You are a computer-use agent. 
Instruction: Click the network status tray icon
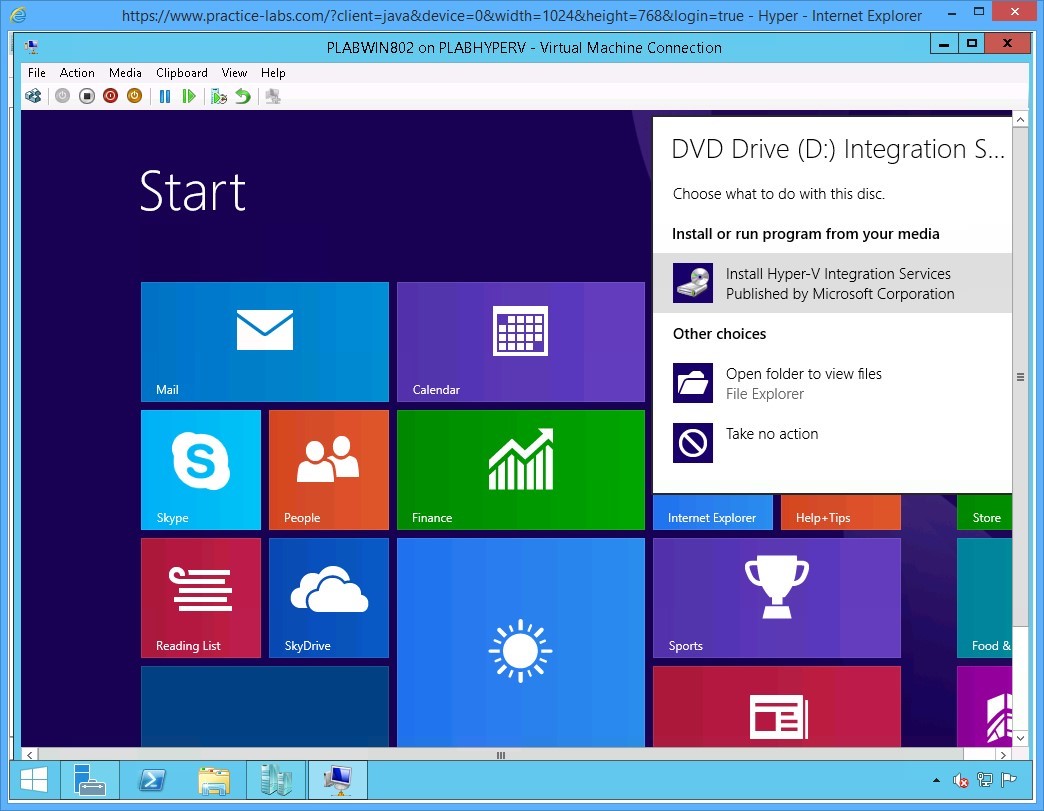coord(984,780)
